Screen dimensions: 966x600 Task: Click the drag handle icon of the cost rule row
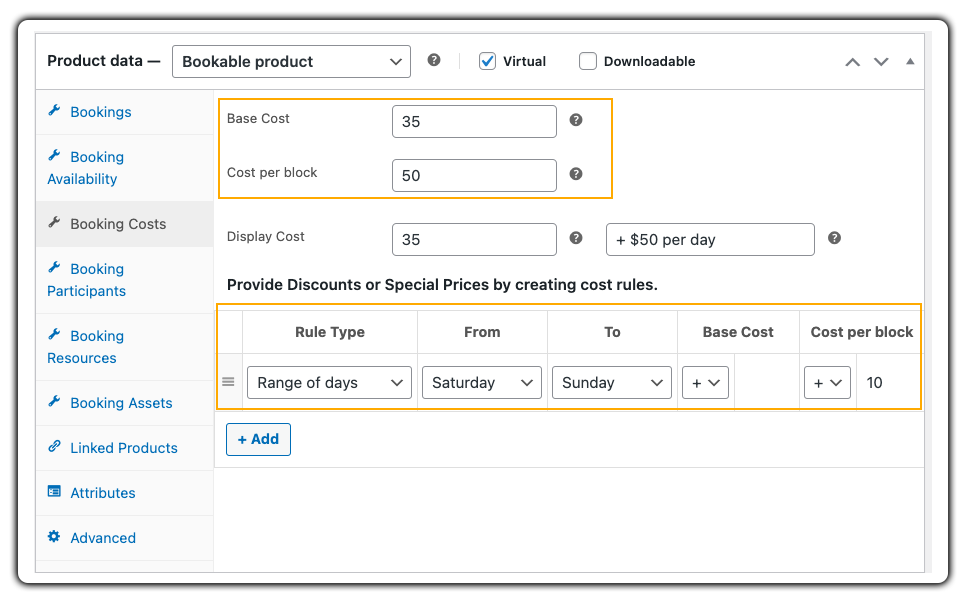(x=228, y=382)
